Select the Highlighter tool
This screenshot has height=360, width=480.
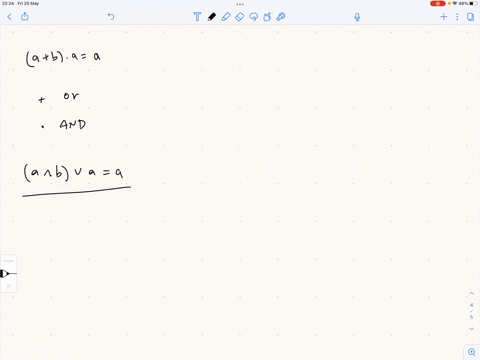tap(226, 17)
